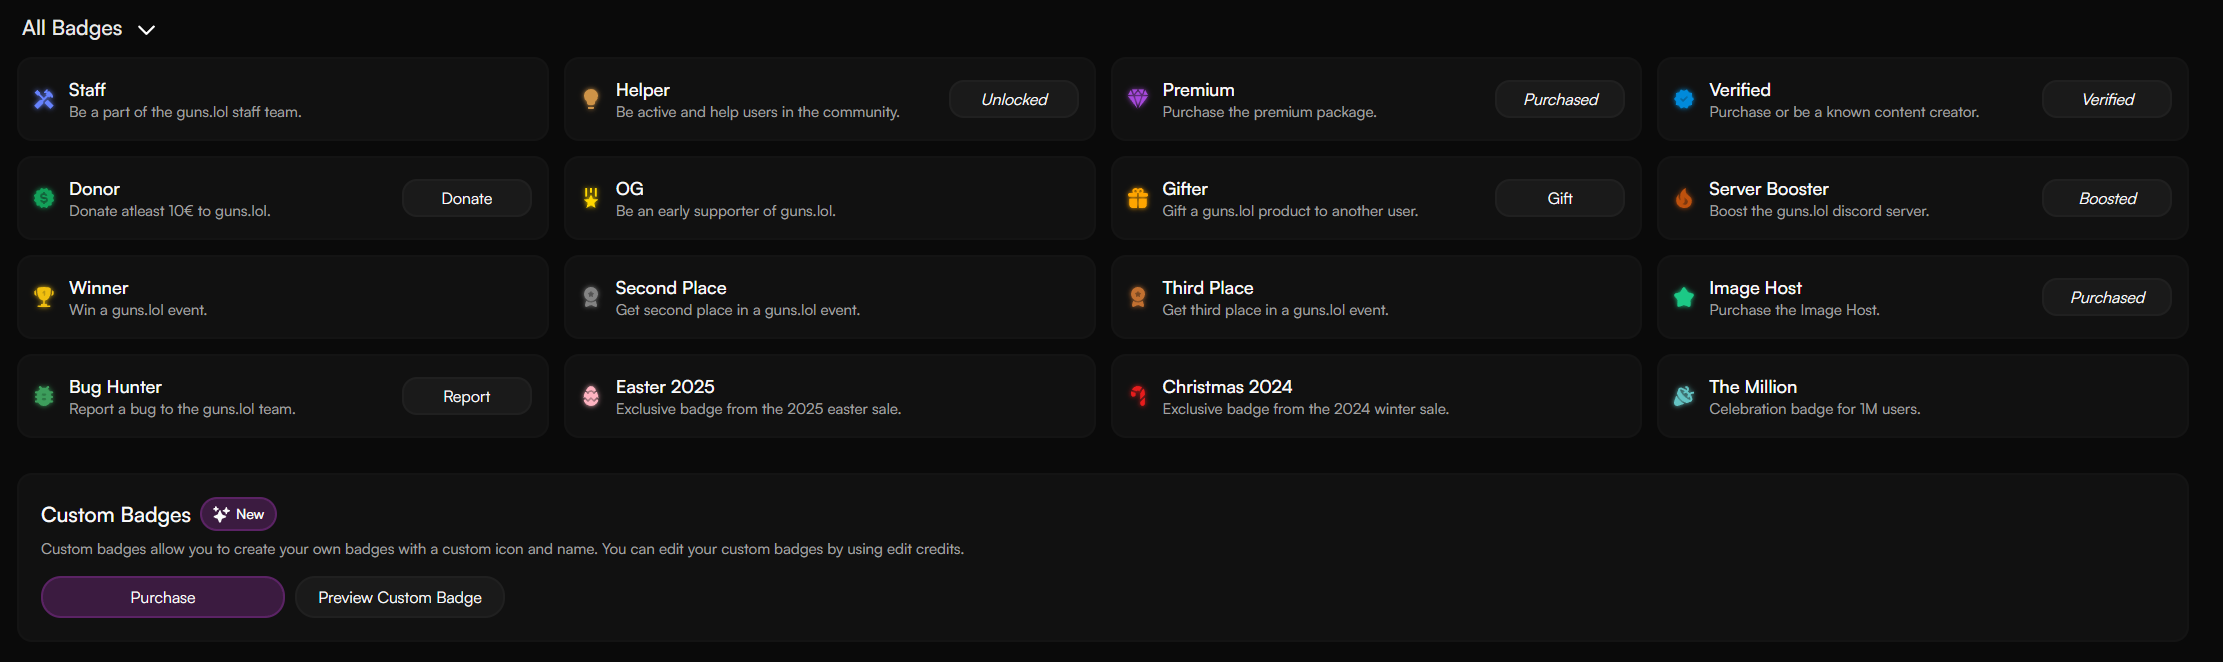Click the Server Booster title

1769,189
